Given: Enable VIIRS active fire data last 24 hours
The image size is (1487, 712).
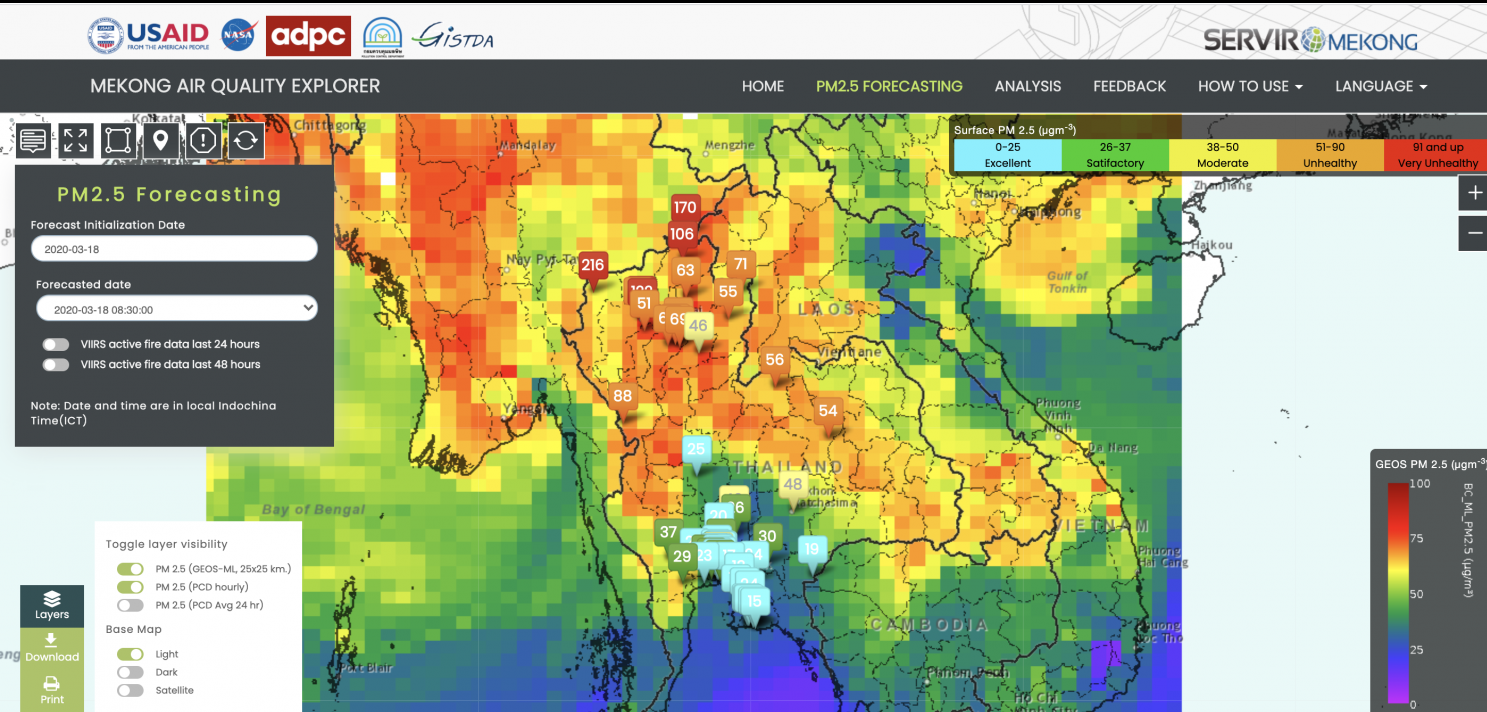Looking at the screenshot, I should pyautogui.click(x=56, y=344).
